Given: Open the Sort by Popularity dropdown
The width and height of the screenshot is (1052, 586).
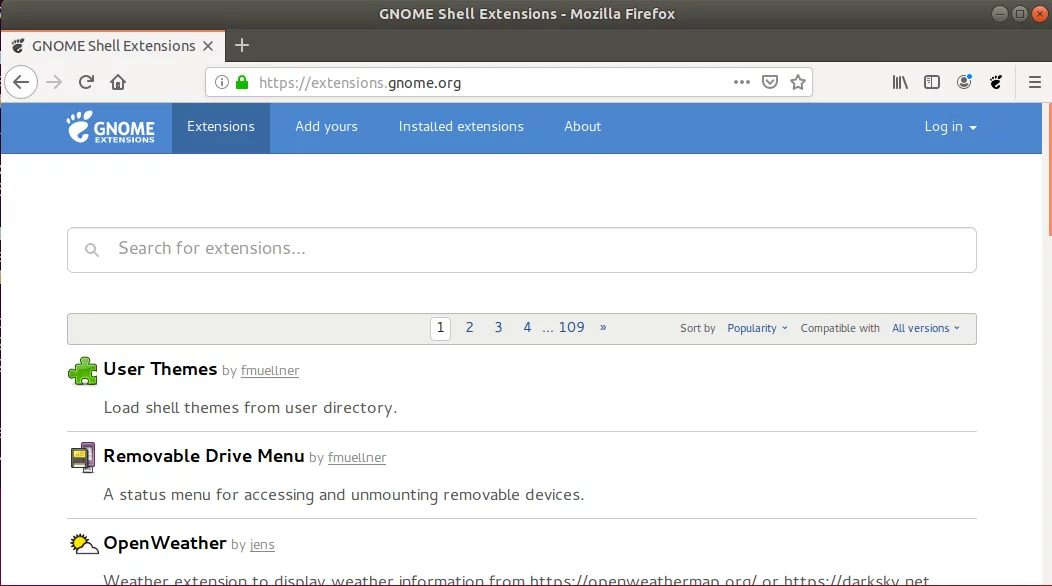Looking at the screenshot, I should point(757,328).
